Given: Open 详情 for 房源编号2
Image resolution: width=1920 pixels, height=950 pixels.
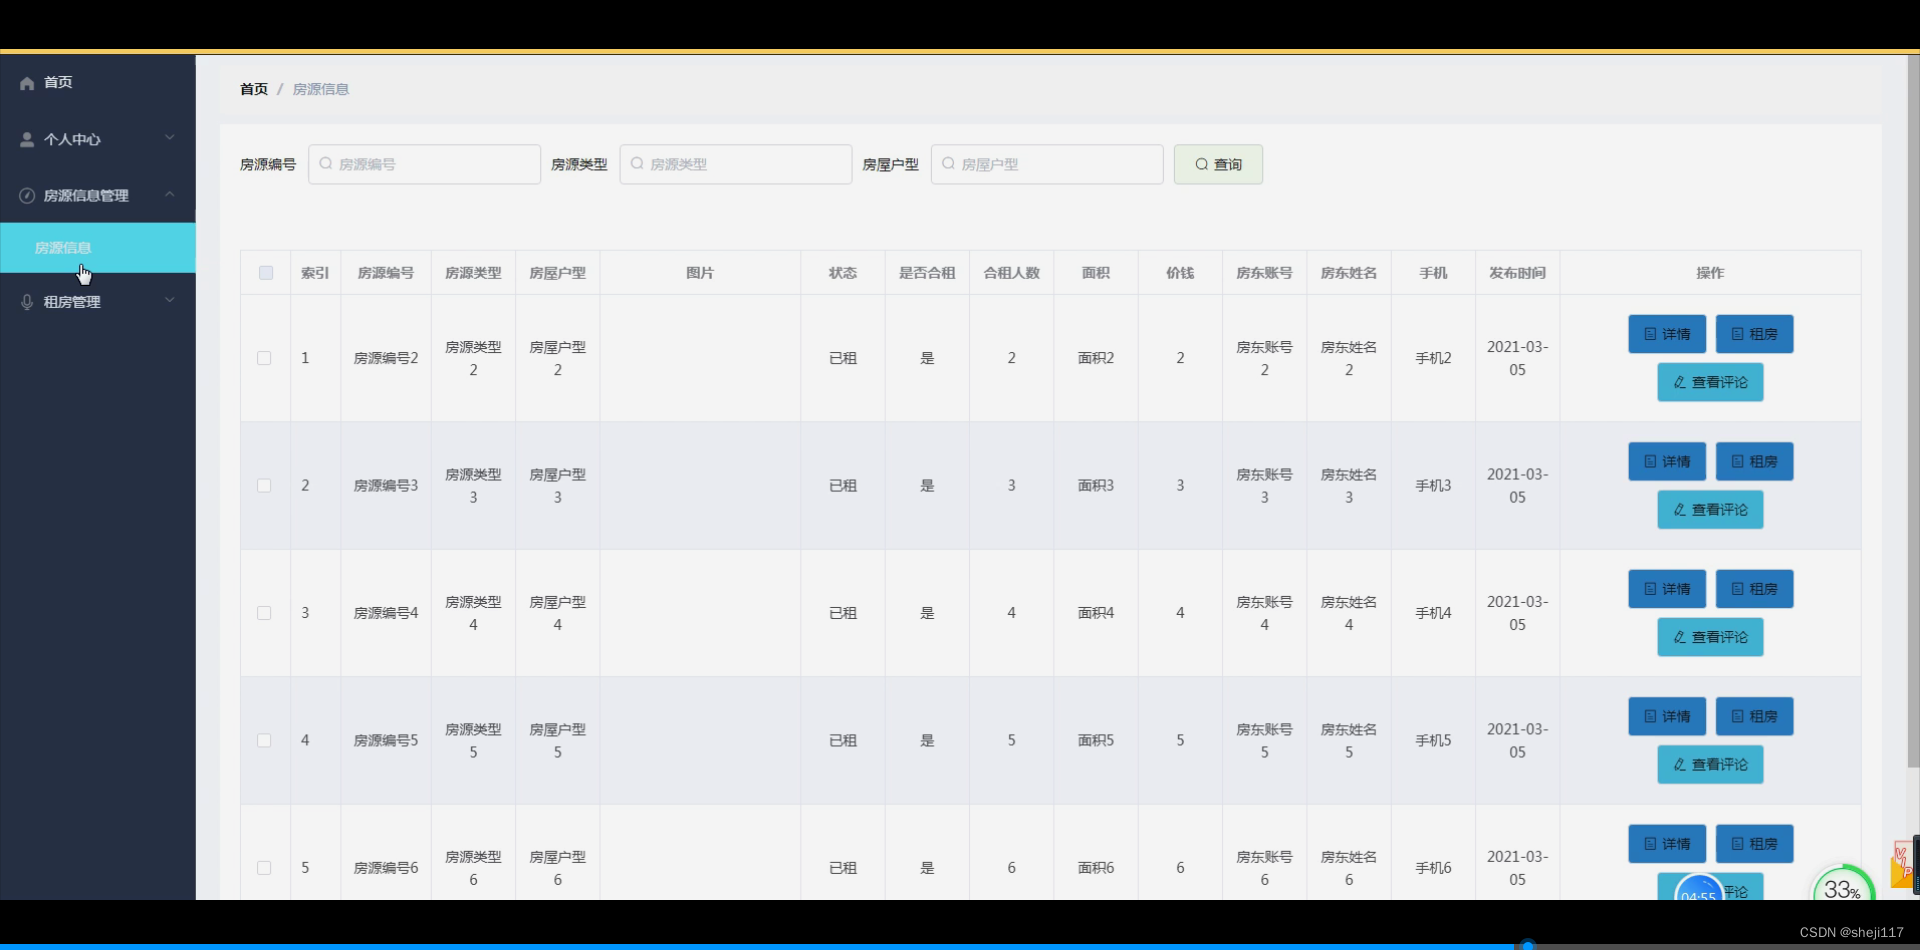Looking at the screenshot, I should pos(1667,334).
